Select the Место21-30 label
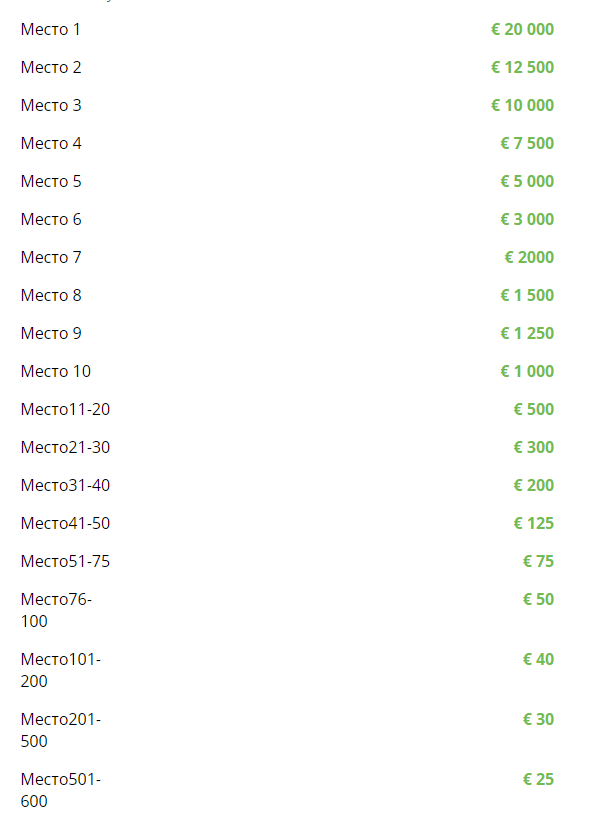The height and width of the screenshot is (822, 590). pyautogui.click(x=66, y=447)
